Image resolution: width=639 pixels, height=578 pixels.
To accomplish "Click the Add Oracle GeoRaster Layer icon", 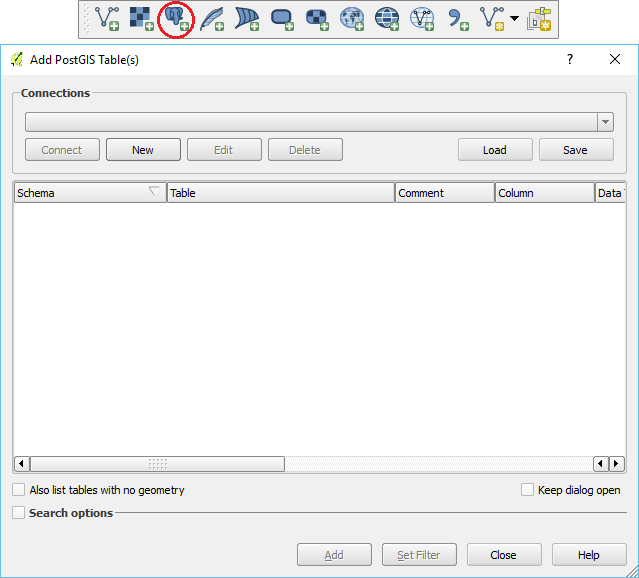I will [x=317, y=19].
